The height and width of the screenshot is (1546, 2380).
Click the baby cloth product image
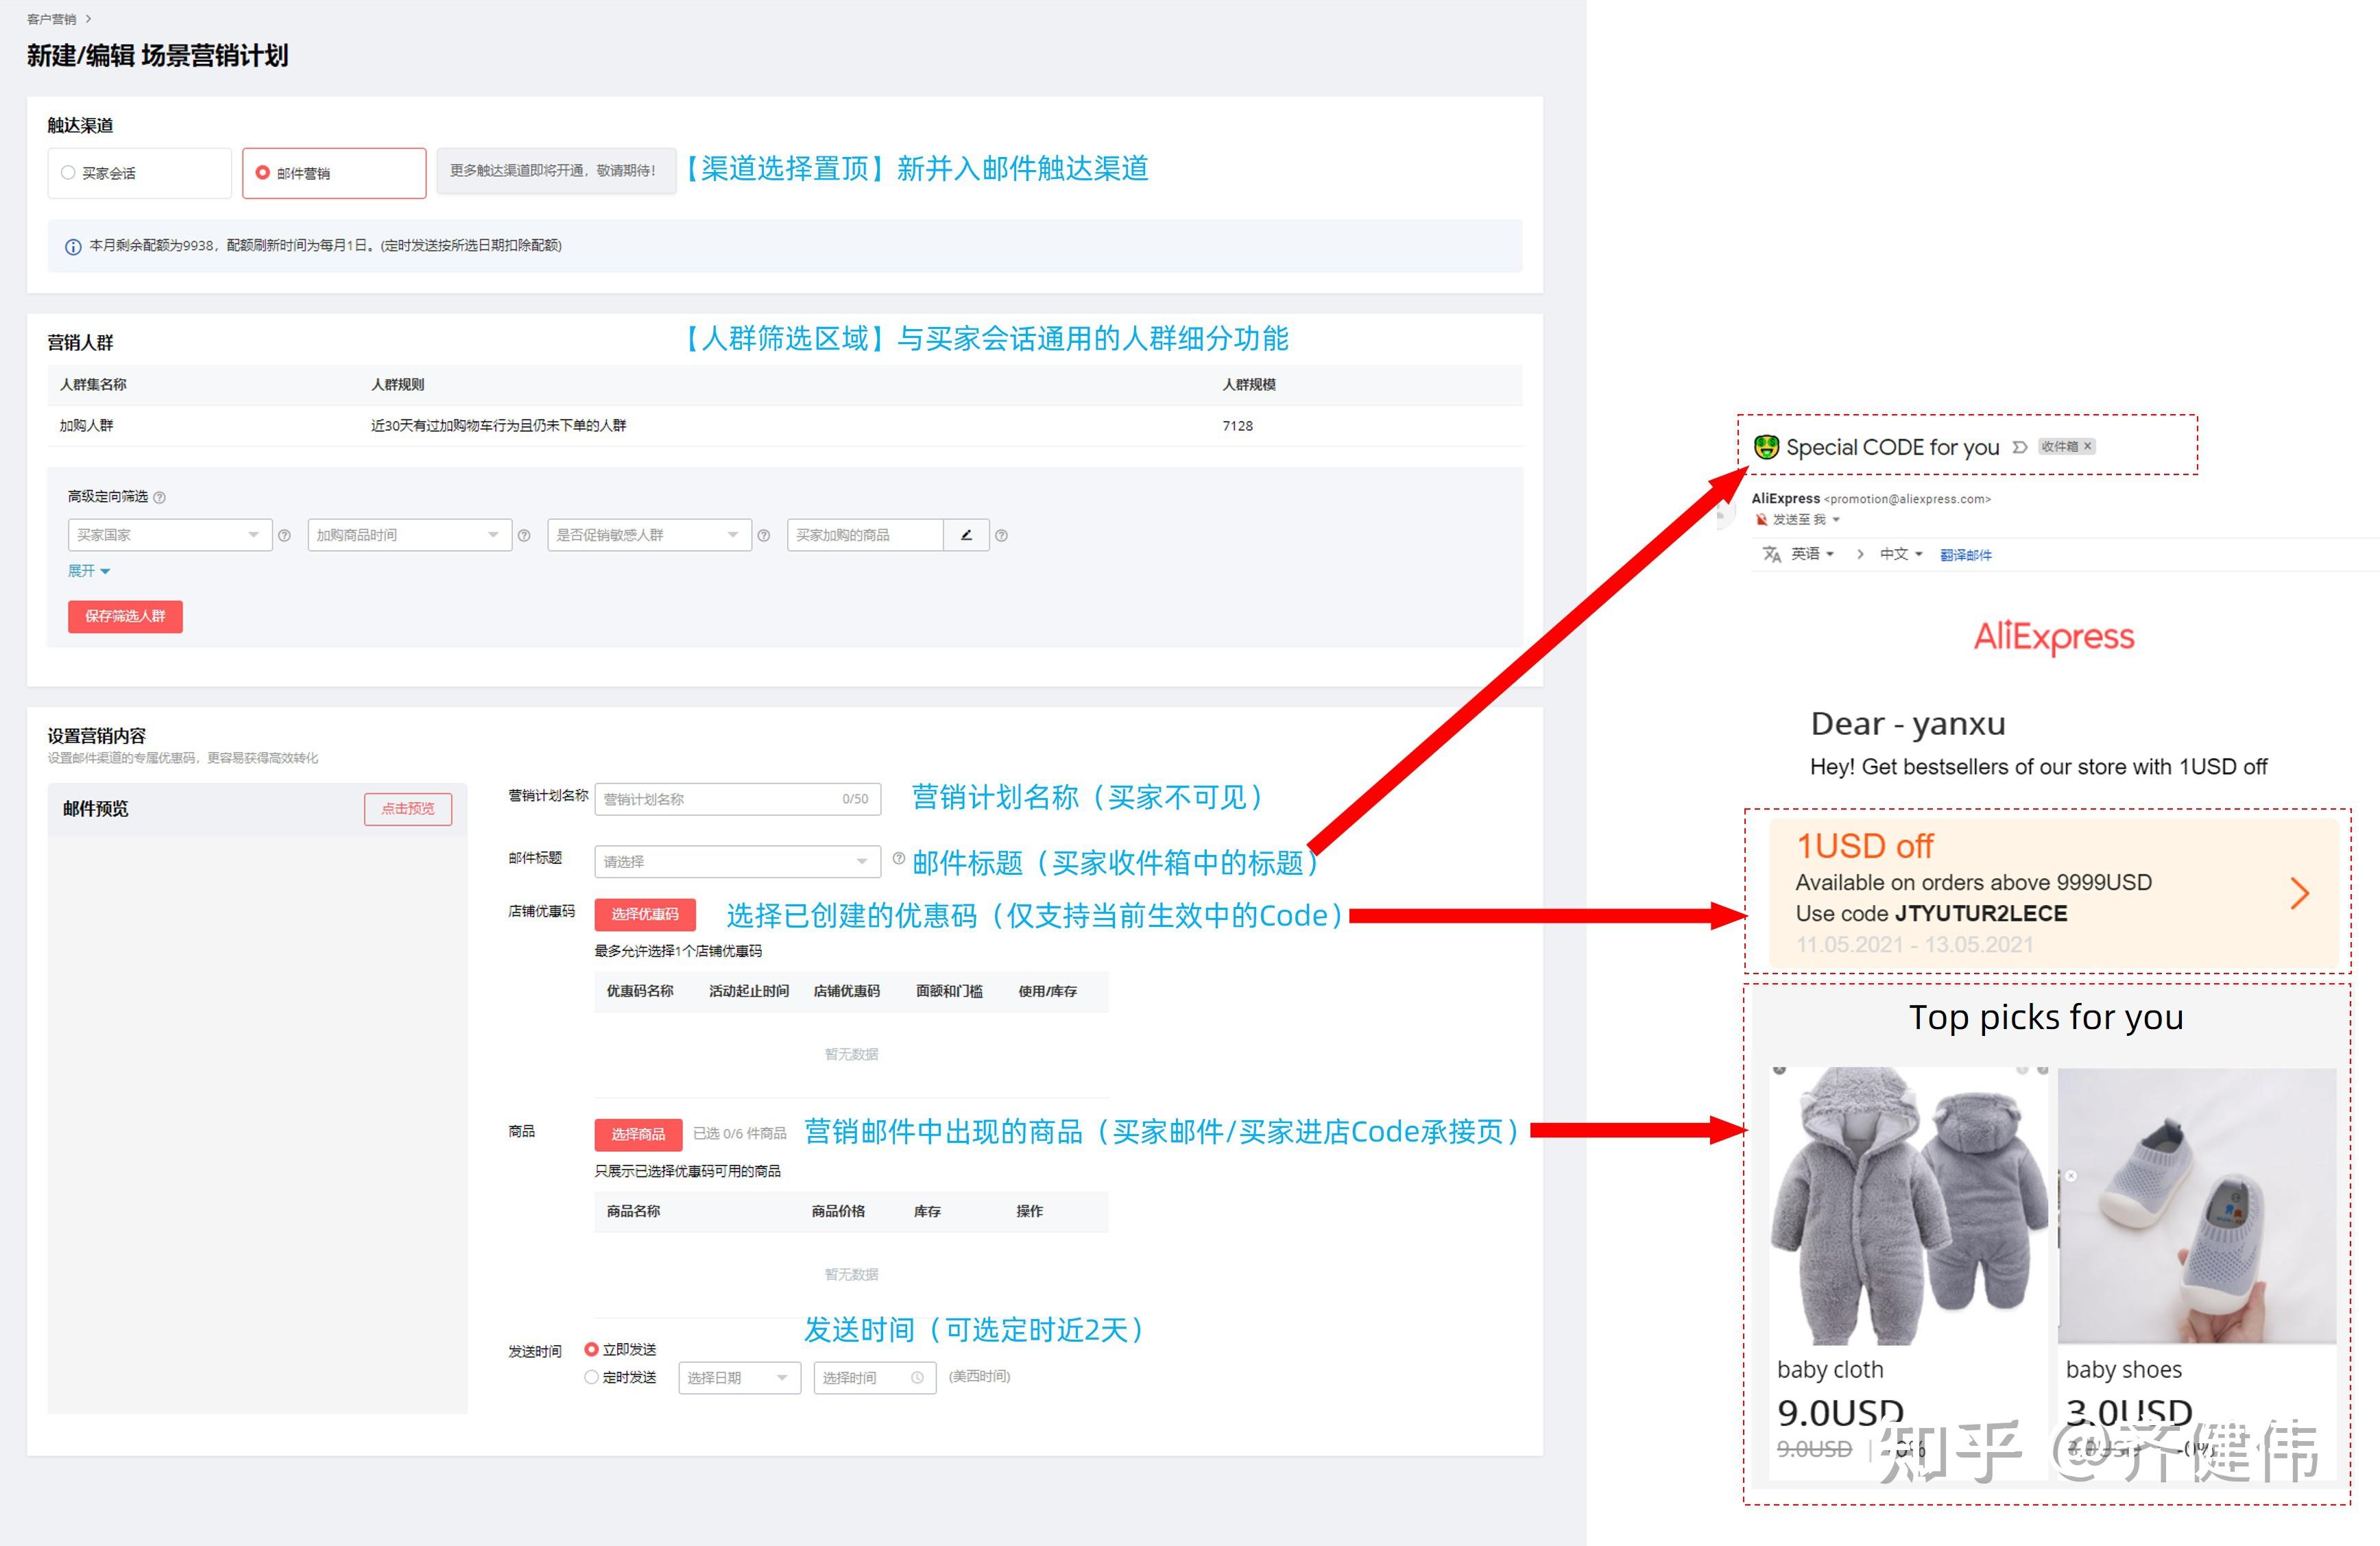(1909, 1206)
